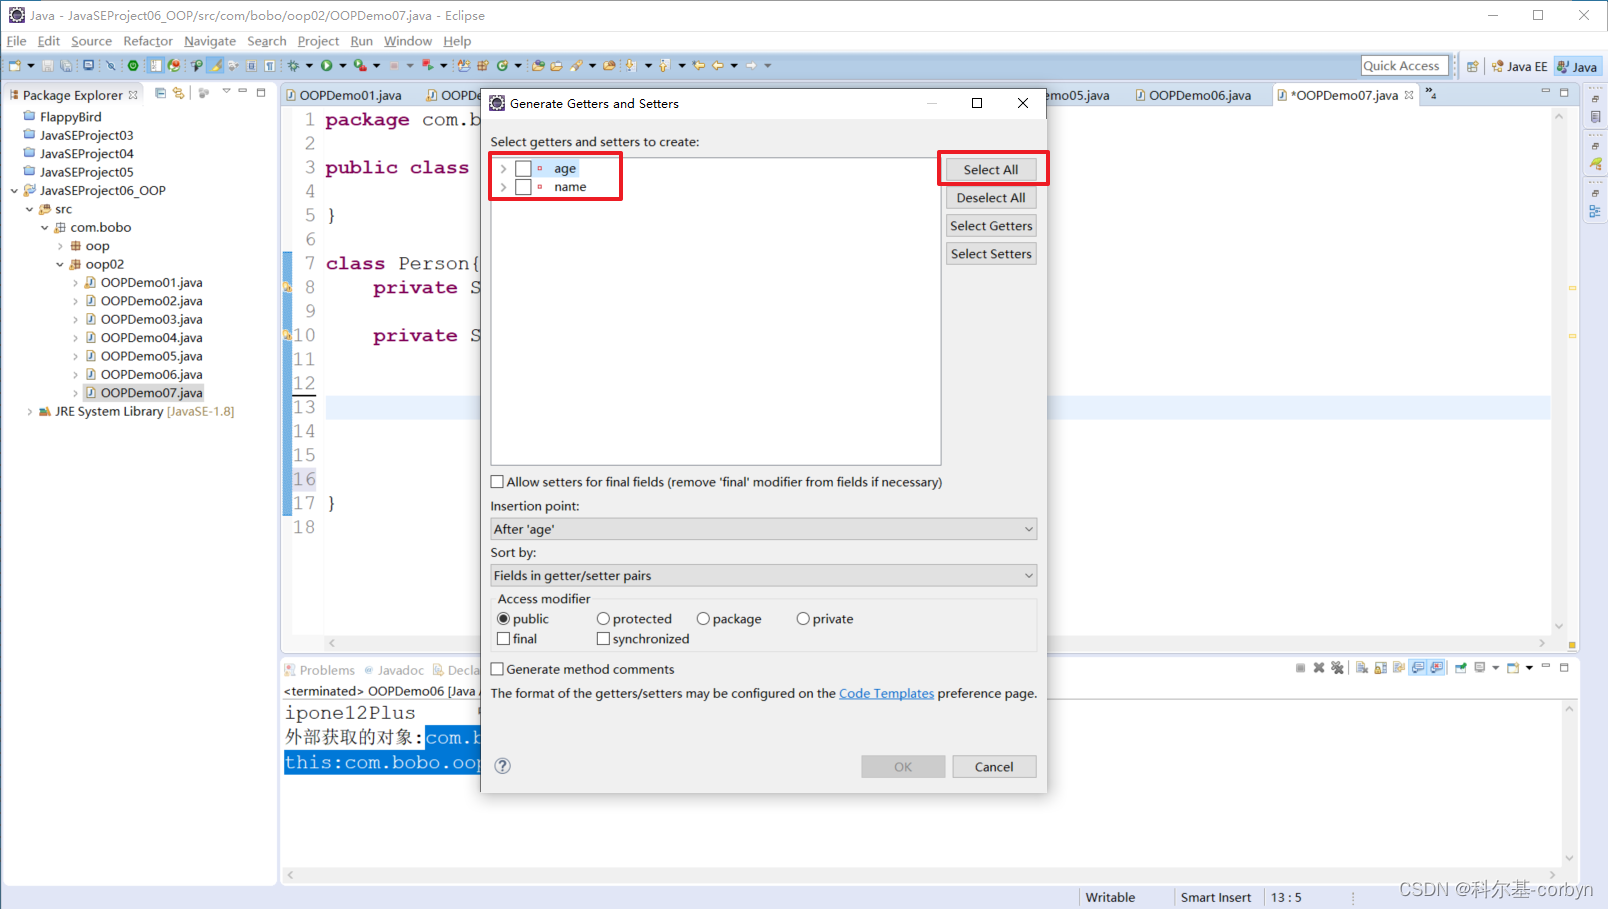The height and width of the screenshot is (909, 1608).
Task: Click the Last Edit Location toolbar icon
Action: pyautogui.click(x=700, y=66)
